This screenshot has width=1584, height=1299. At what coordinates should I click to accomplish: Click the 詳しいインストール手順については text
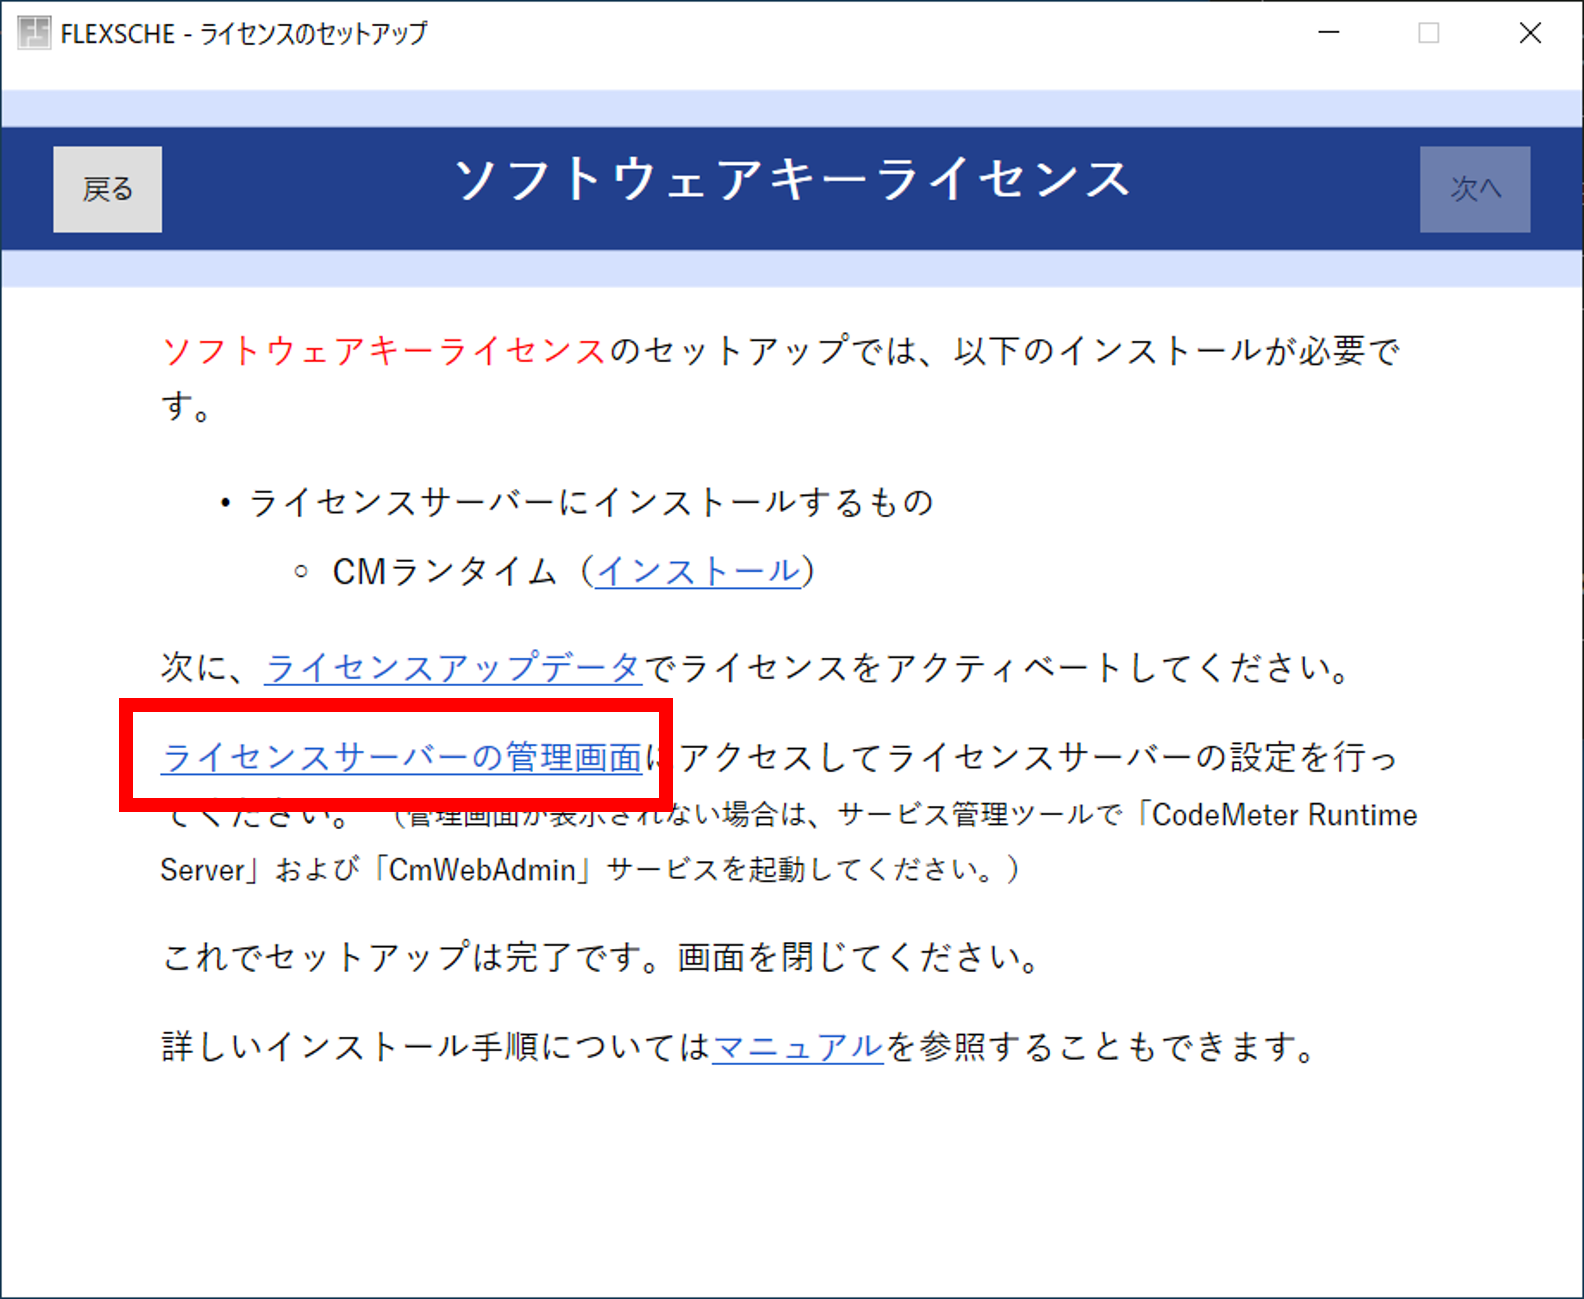click(x=435, y=1047)
